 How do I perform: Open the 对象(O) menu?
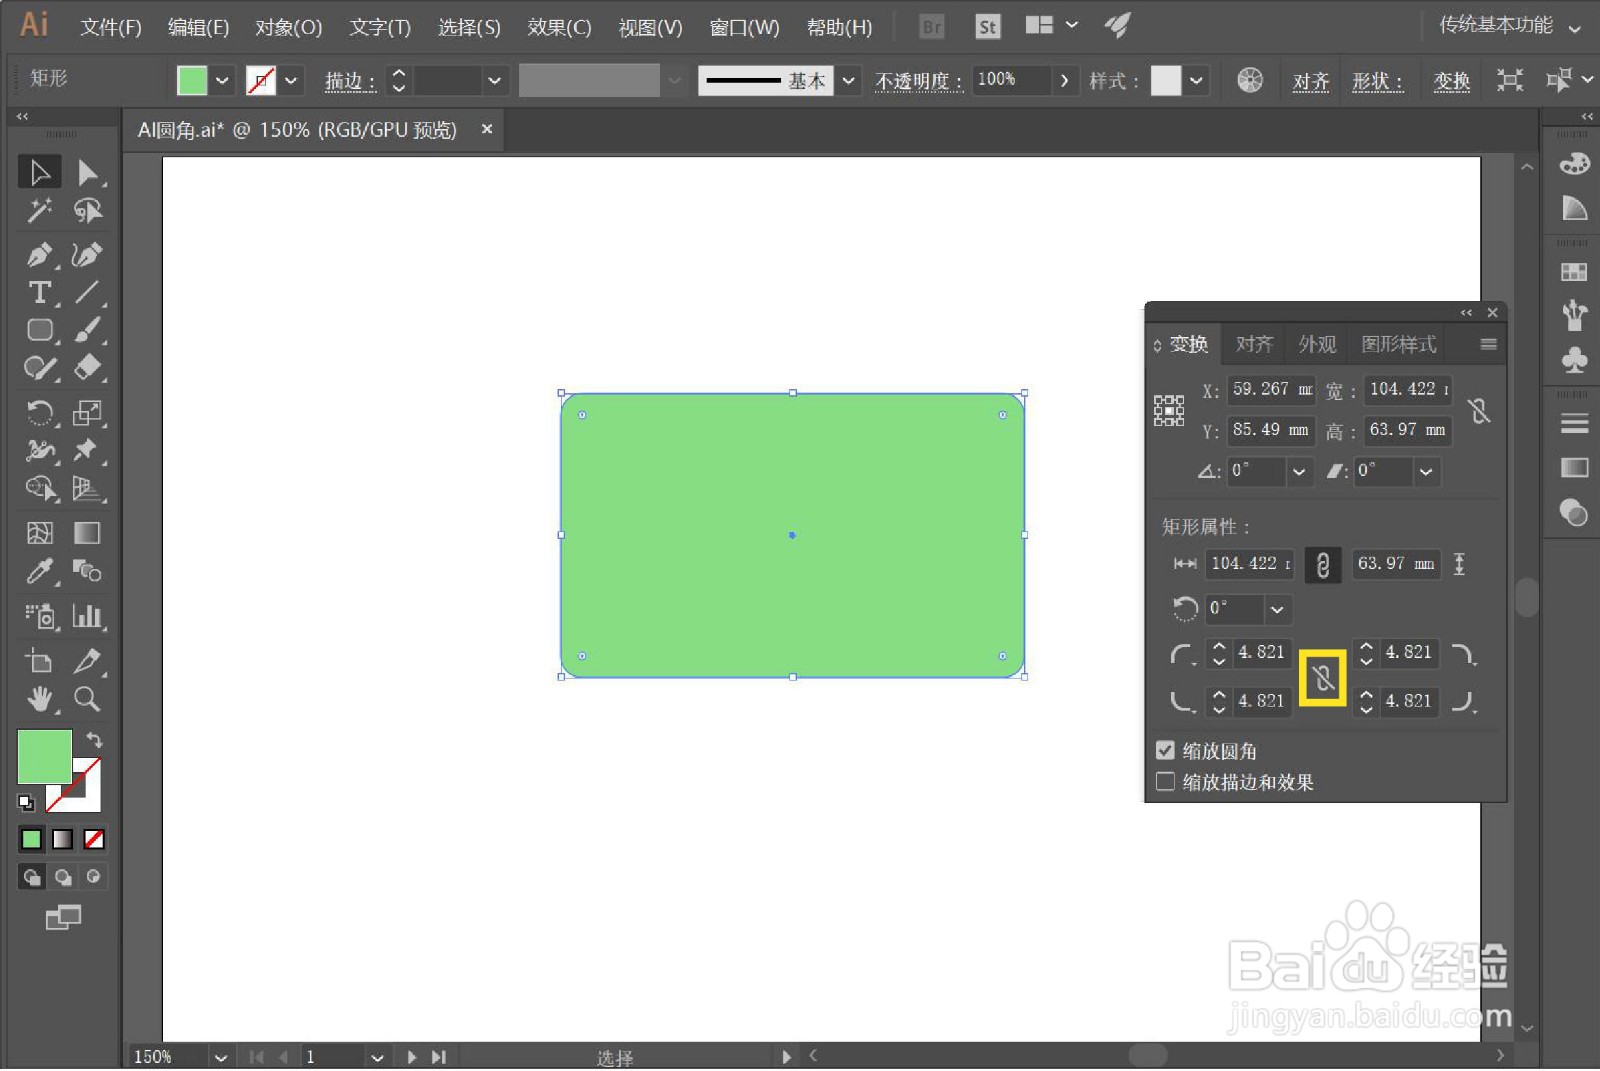point(288,27)
